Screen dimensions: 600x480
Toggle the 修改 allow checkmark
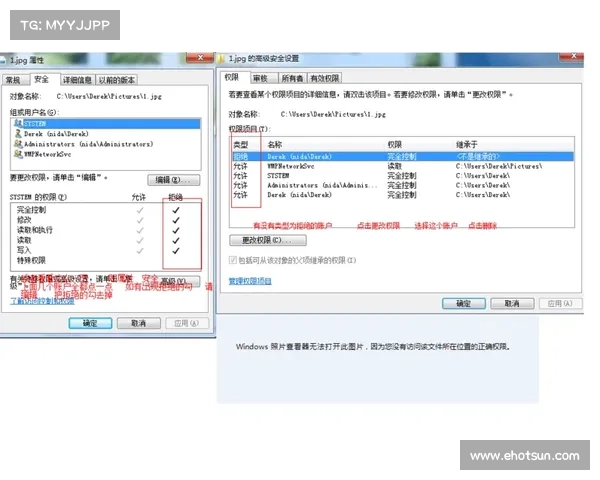[140, 220]
